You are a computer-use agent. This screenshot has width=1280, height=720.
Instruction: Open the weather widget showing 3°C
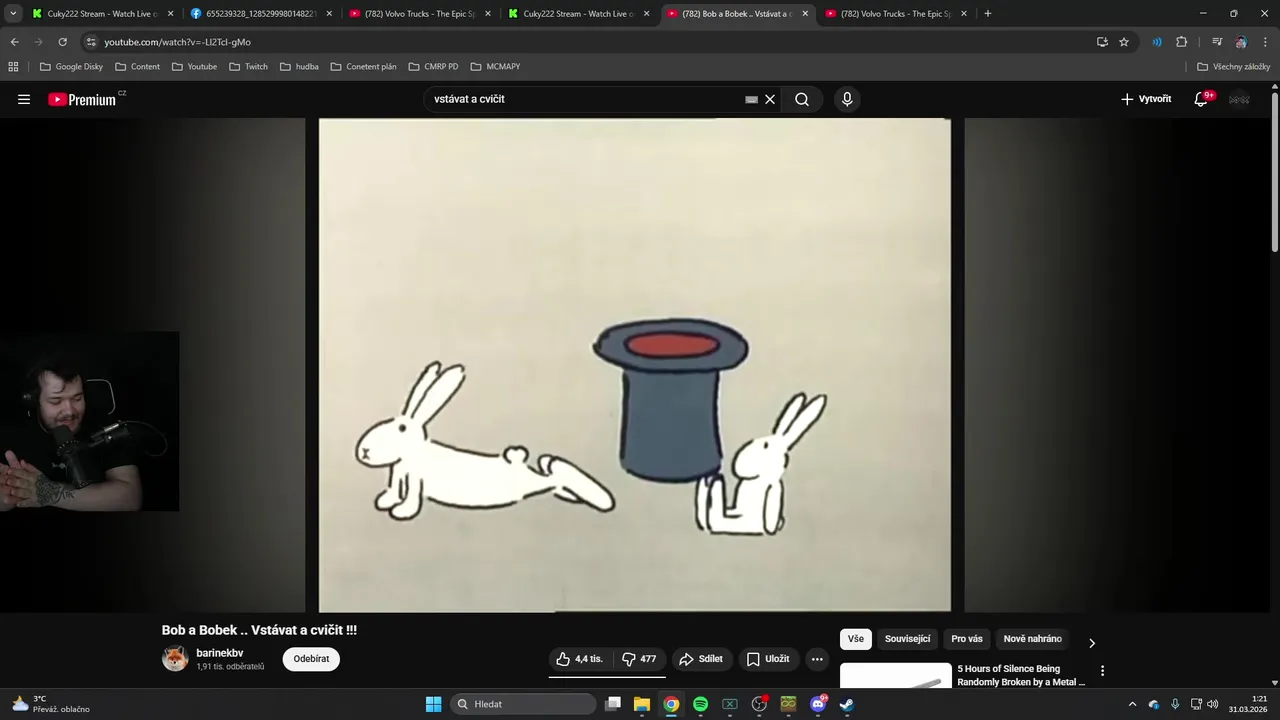50,704
